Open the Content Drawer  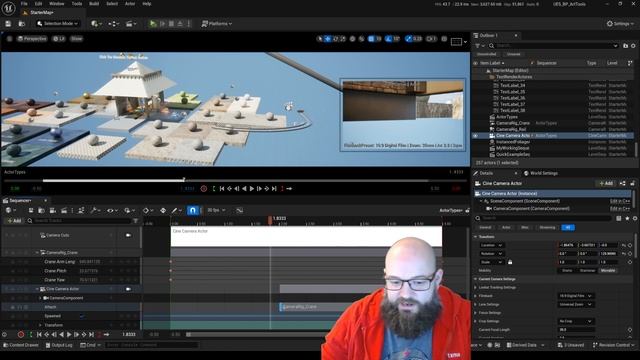20,345
